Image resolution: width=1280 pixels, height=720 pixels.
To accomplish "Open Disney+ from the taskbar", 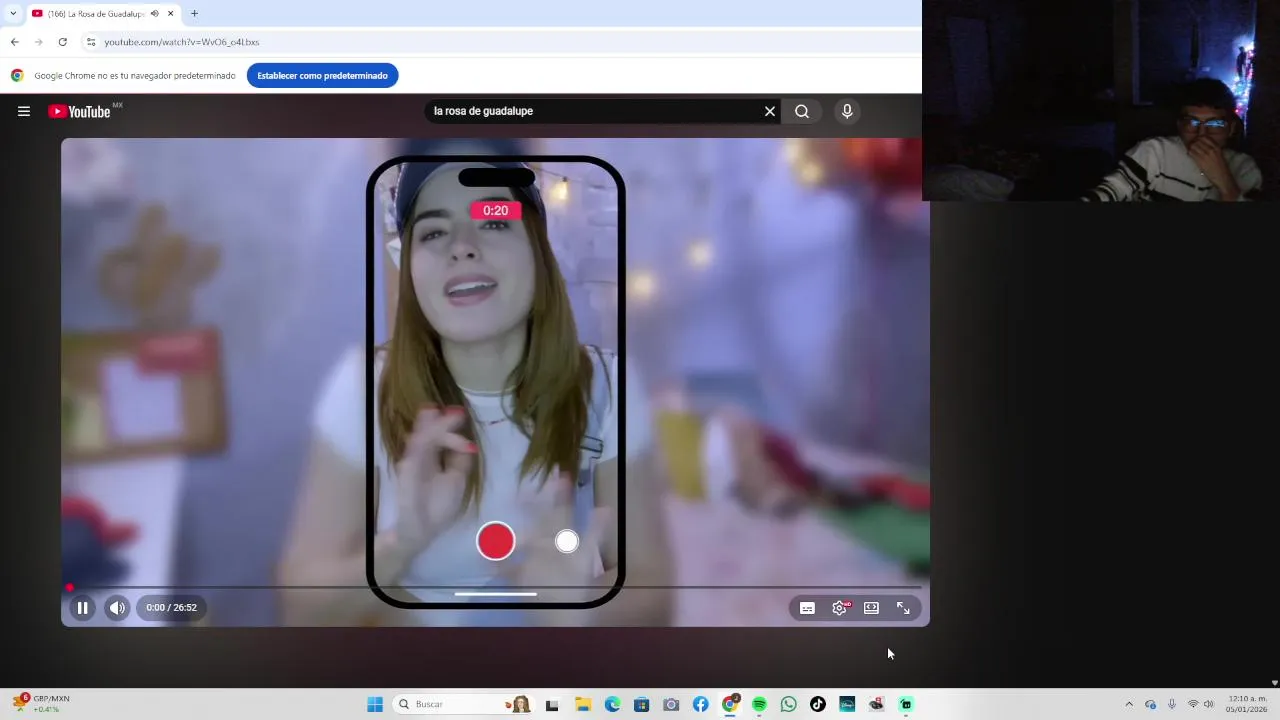I will click(847, 704).
